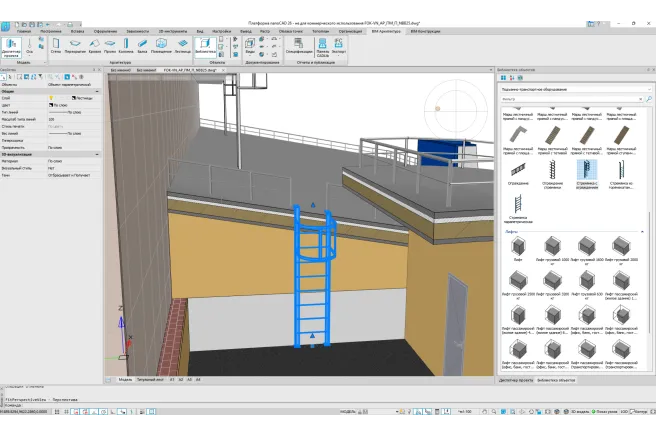This screenshot has height=436, width=656.
Task: Open the Вставка ribbon tab
Action: (78, 31)
